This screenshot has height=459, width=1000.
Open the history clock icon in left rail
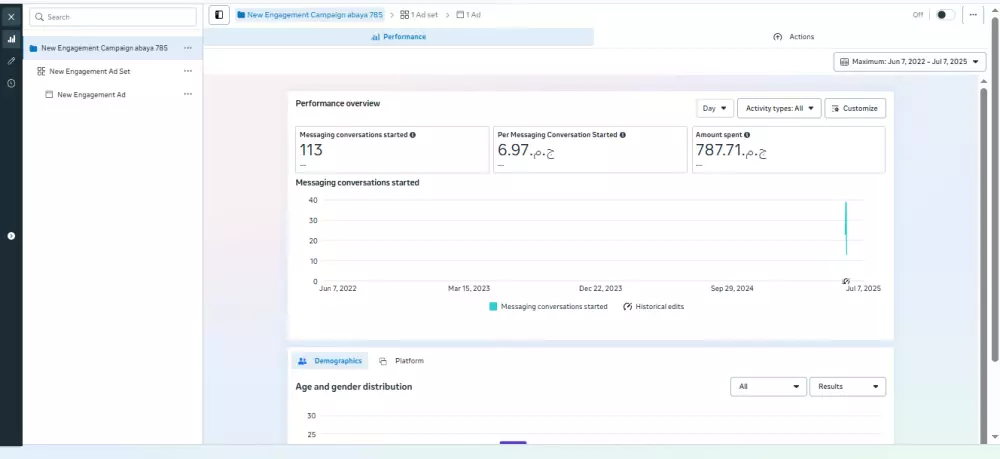[x=11, y=83]
